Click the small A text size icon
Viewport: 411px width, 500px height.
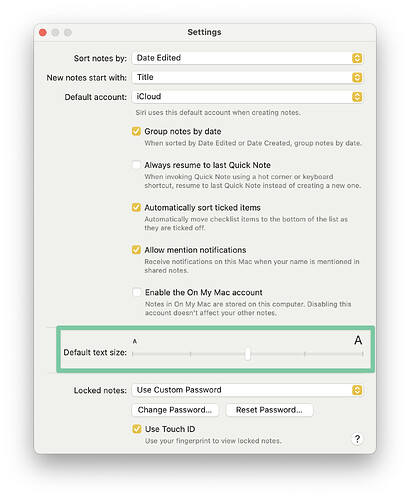[x=135, y=341]
